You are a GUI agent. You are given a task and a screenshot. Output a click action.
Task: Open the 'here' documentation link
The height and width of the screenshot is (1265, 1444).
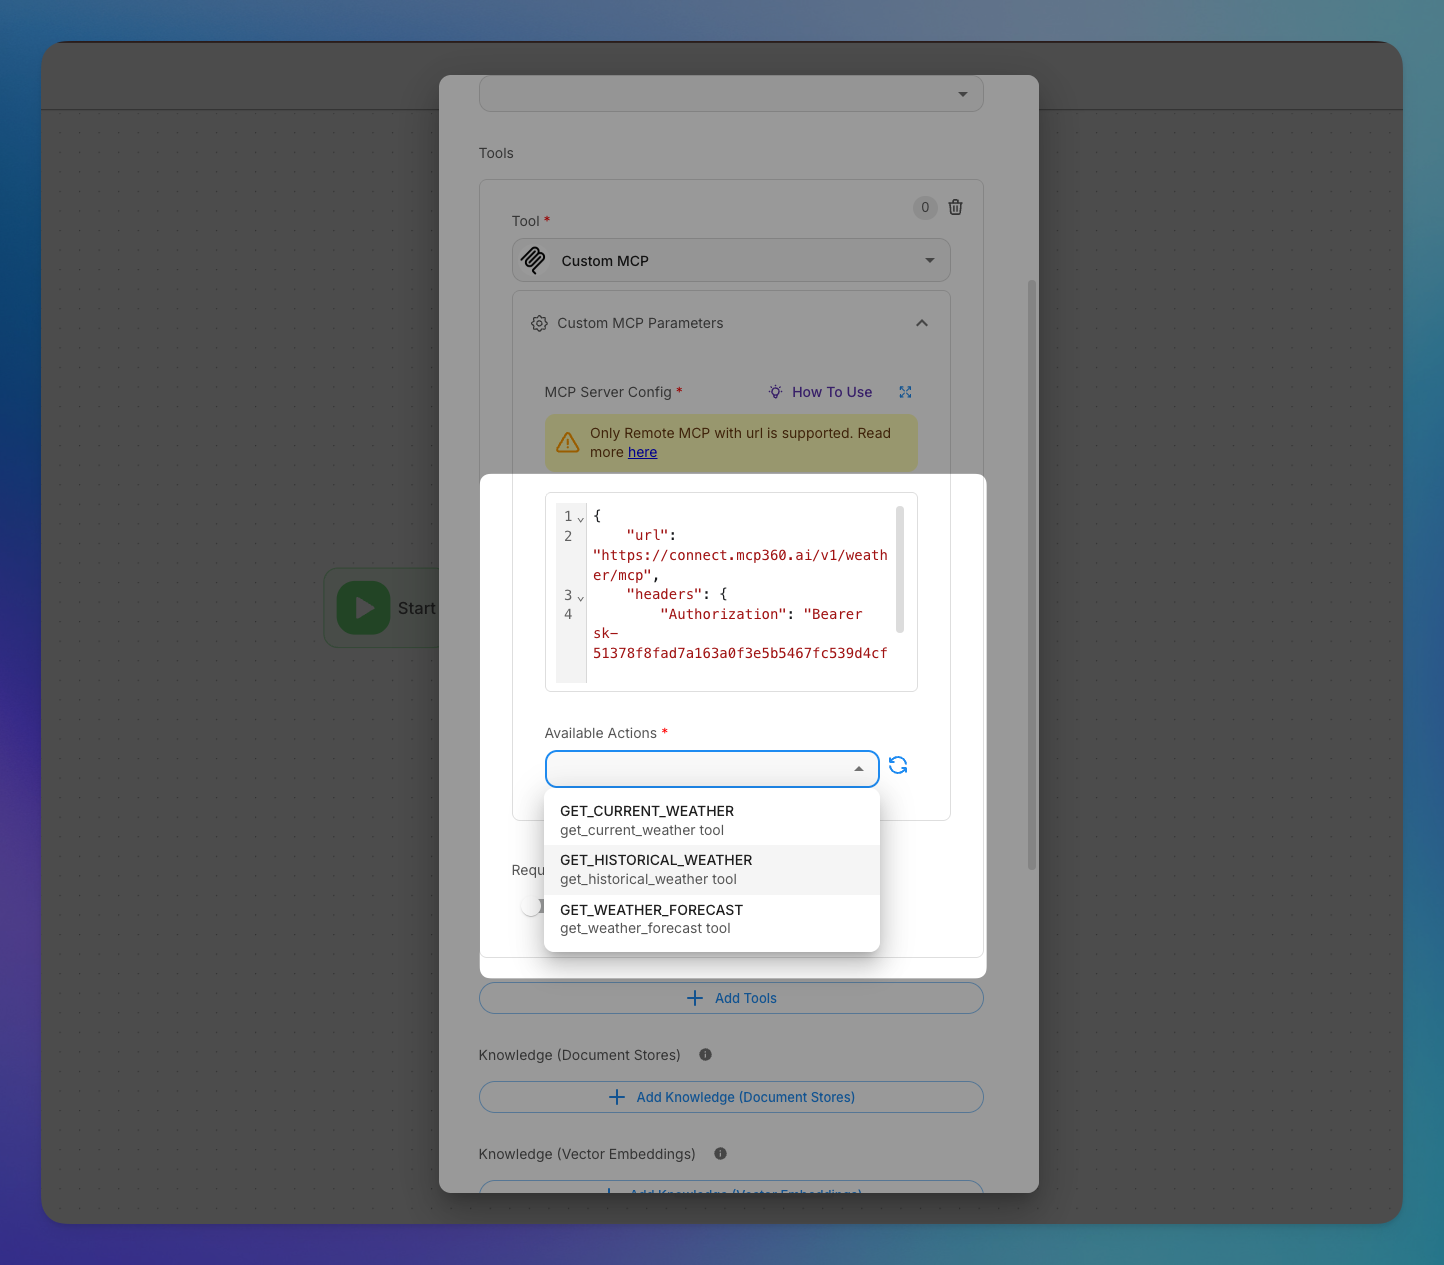click(642, 452)
